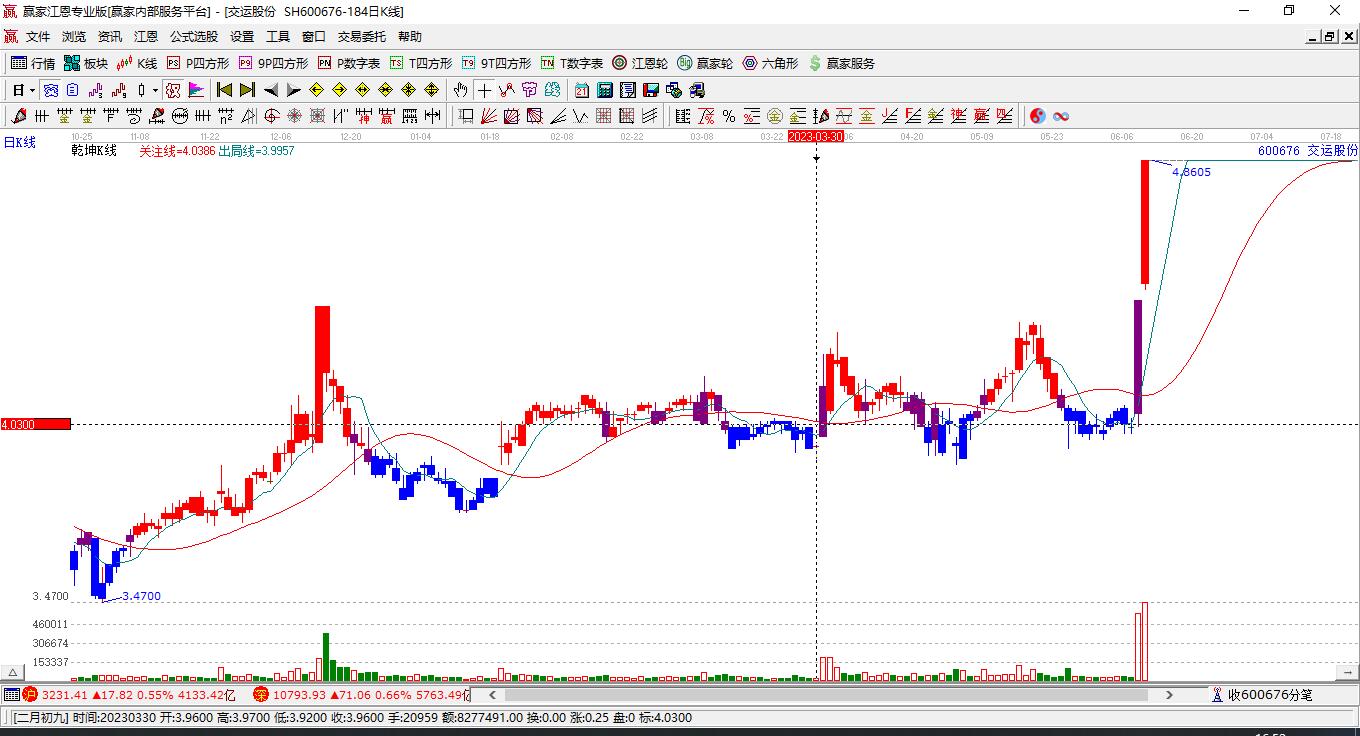Click the red pencil icon on the drawing toolbar
Image resolution: width=1360 pixels, height=736 pixels.
click(19, 116)
